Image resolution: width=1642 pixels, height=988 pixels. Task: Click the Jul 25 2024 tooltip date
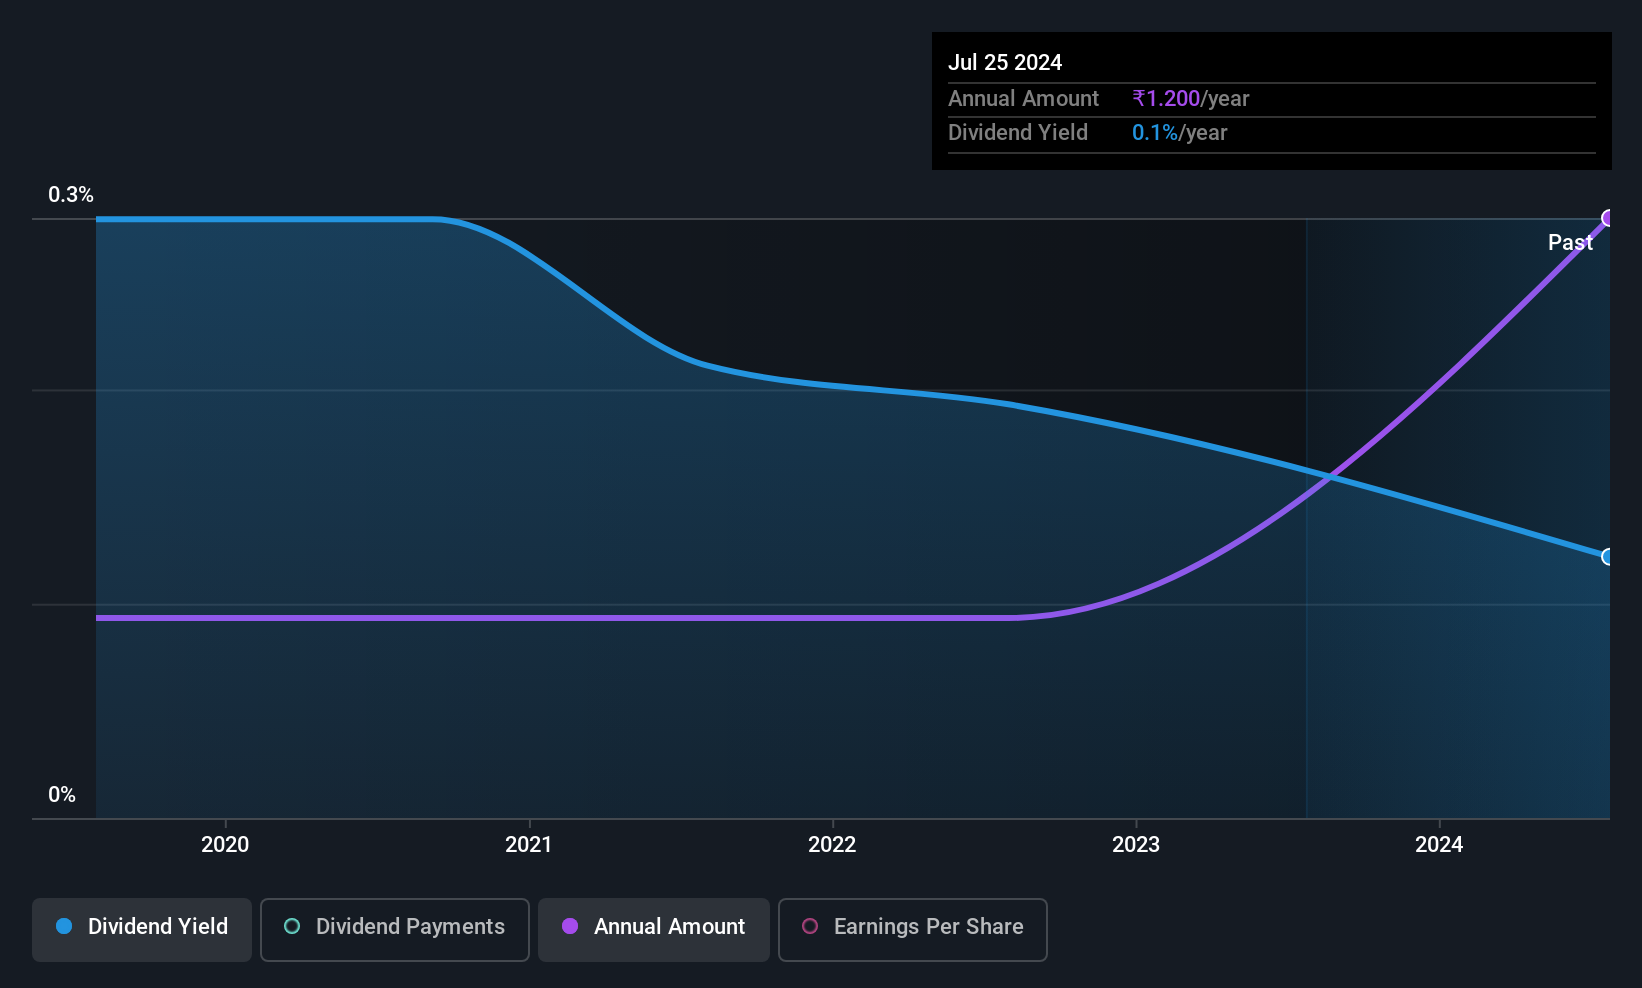[1005, 62]
